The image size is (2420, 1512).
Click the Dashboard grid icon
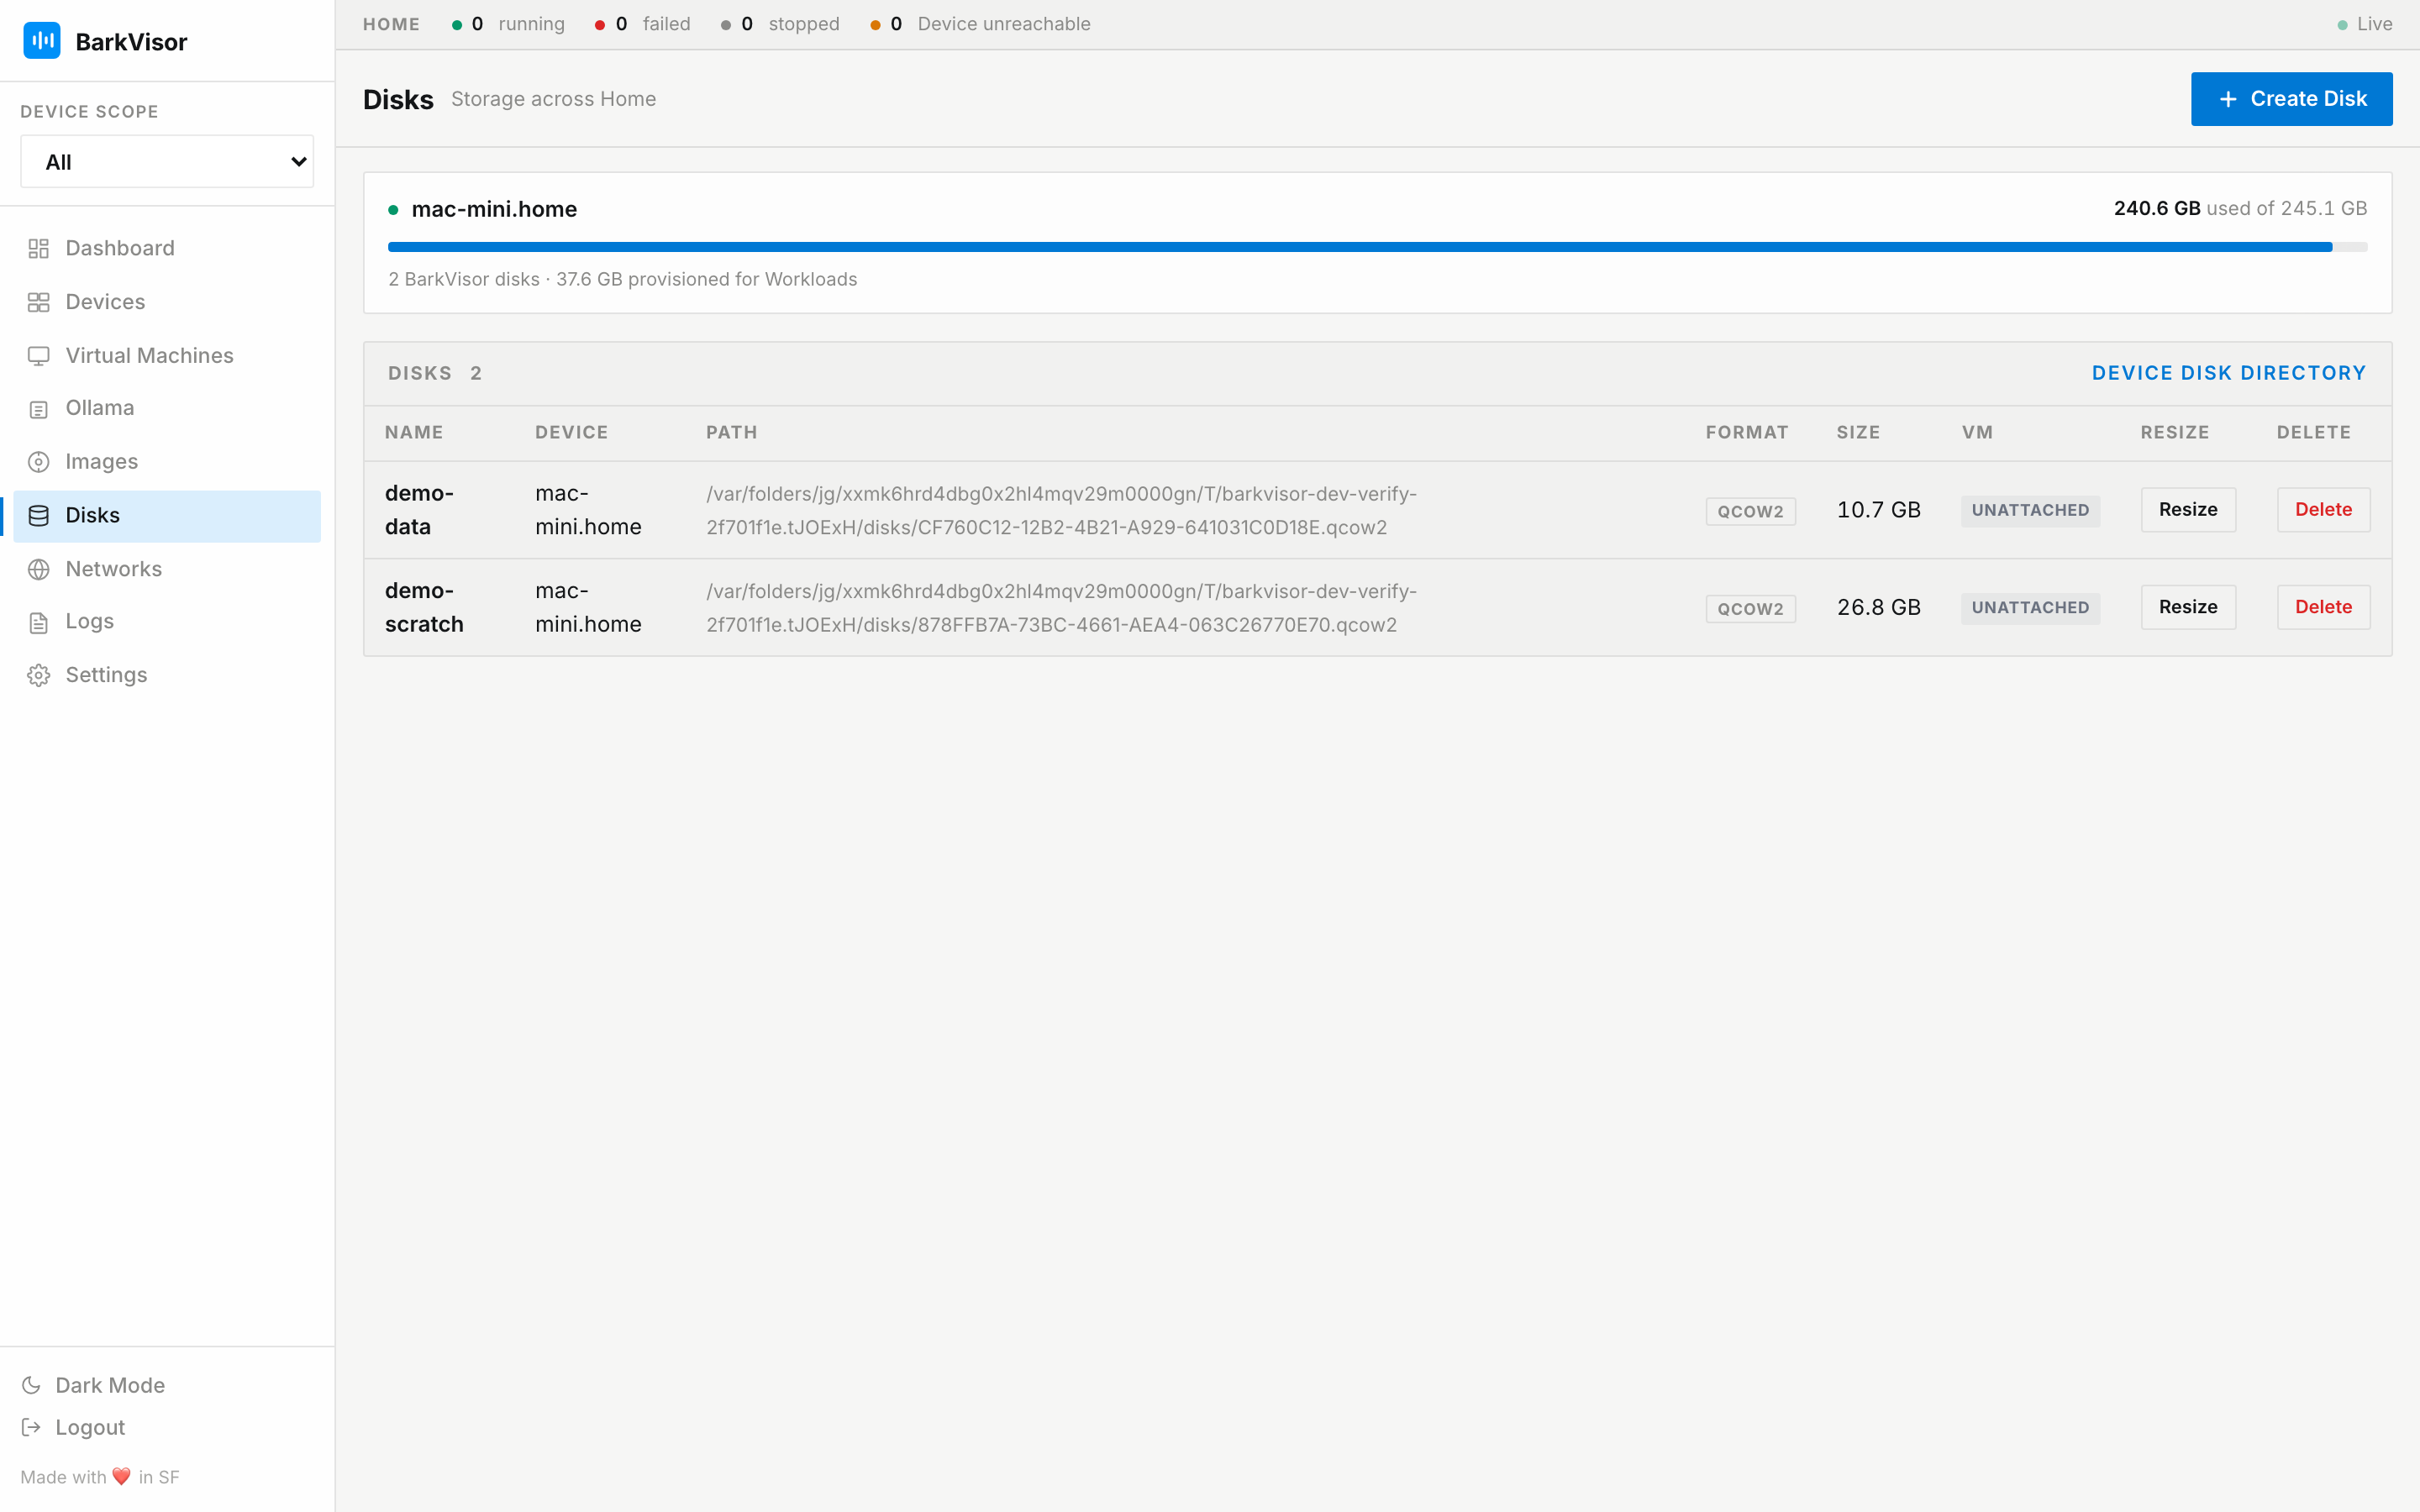tap(38, 249)
